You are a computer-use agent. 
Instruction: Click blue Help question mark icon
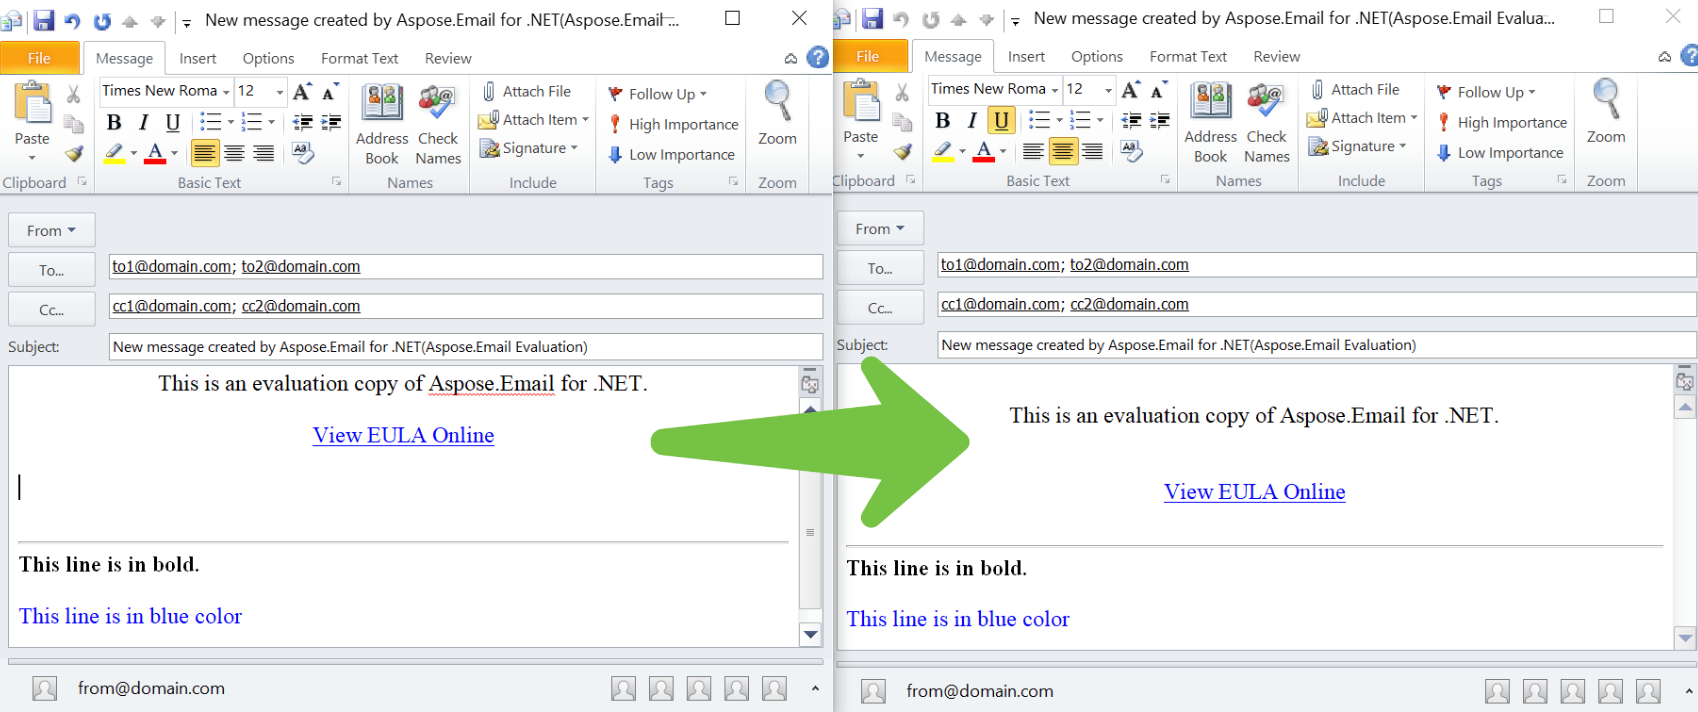coord(817,58)
